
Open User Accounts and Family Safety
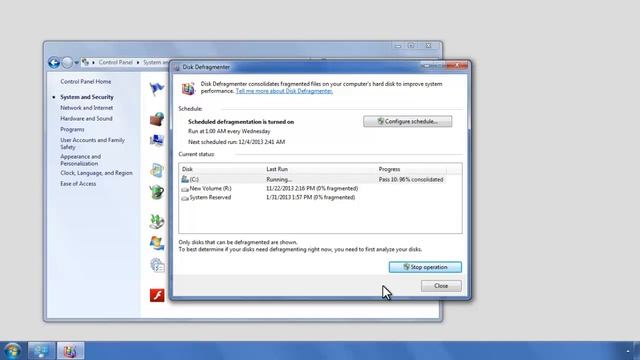point(92,143)
